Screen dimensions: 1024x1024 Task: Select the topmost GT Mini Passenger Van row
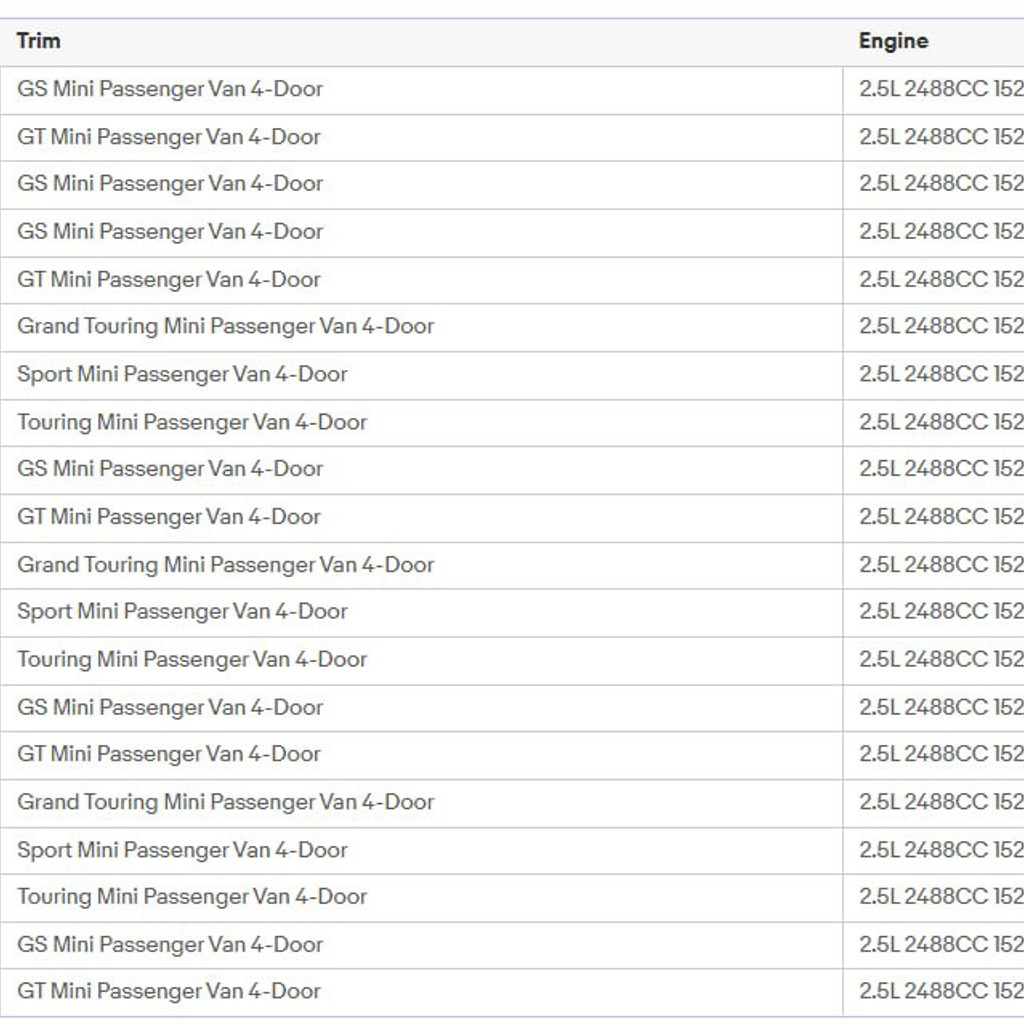coord(512,137)
